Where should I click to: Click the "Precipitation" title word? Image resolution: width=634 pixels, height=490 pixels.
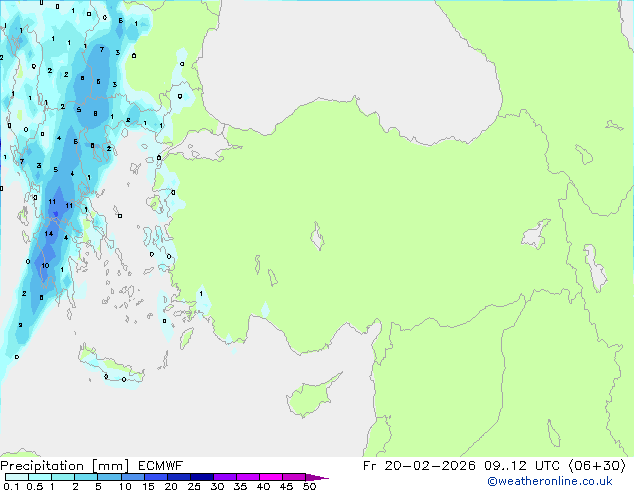42,466
